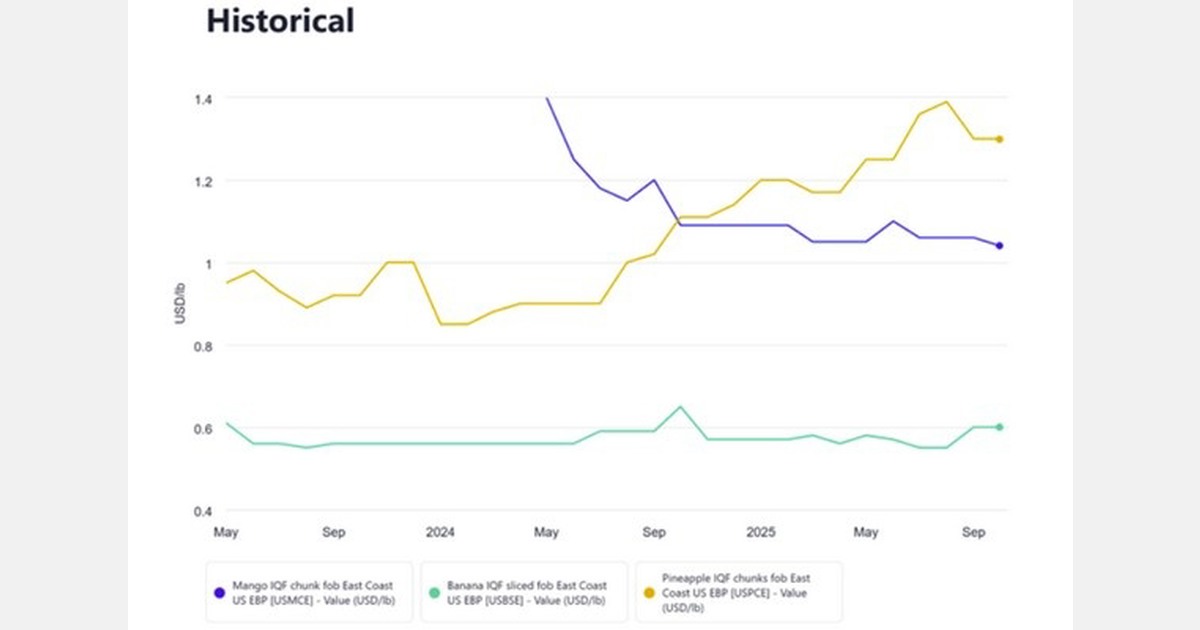Screen dimensions: 1200x630
Task: Select the last yellow Pineapple data point
Action: pyautogui.click(x=999, y=139)
